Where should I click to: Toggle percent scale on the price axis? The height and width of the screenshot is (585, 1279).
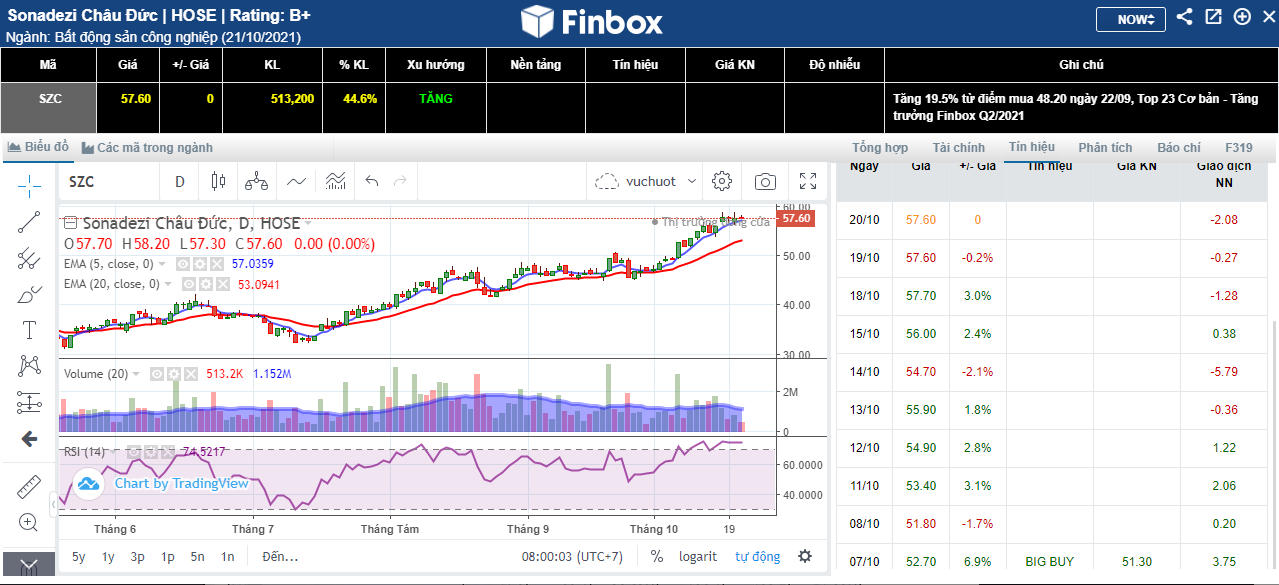coord(656,556)
